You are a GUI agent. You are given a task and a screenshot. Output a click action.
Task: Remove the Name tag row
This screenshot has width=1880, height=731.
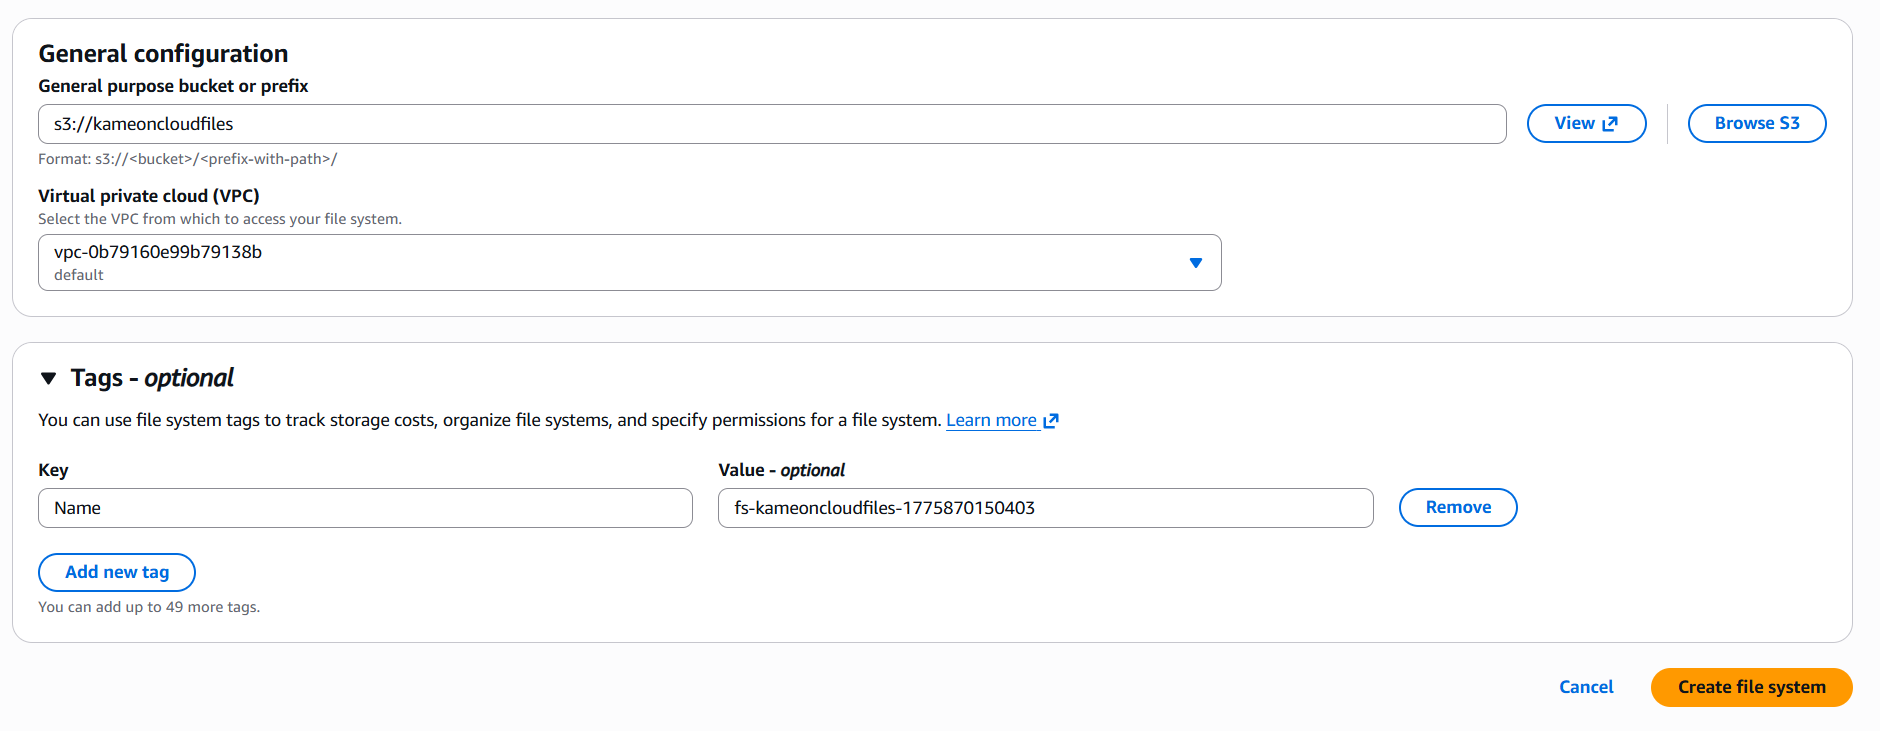pos(1457,508)
